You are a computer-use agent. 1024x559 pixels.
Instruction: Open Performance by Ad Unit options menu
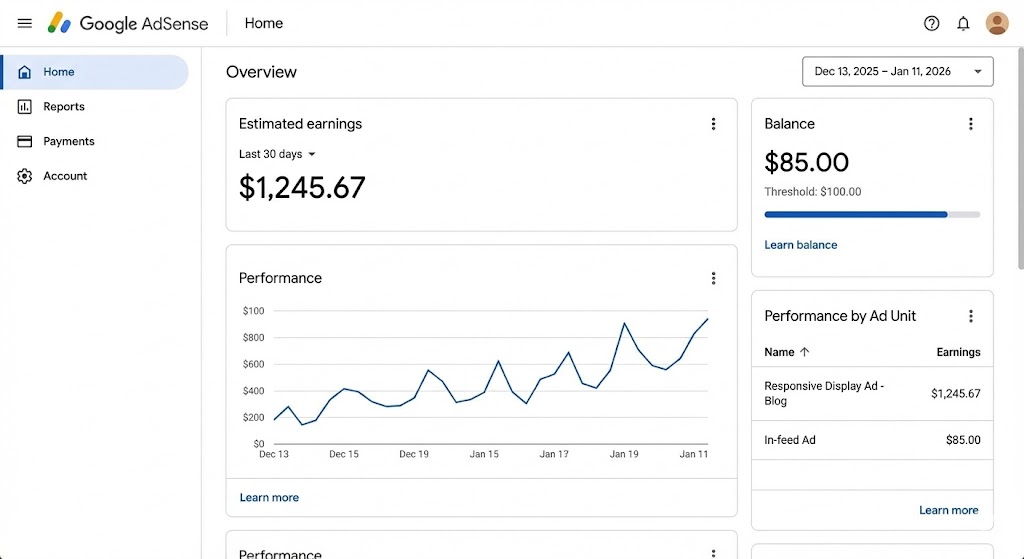(970, 316)
